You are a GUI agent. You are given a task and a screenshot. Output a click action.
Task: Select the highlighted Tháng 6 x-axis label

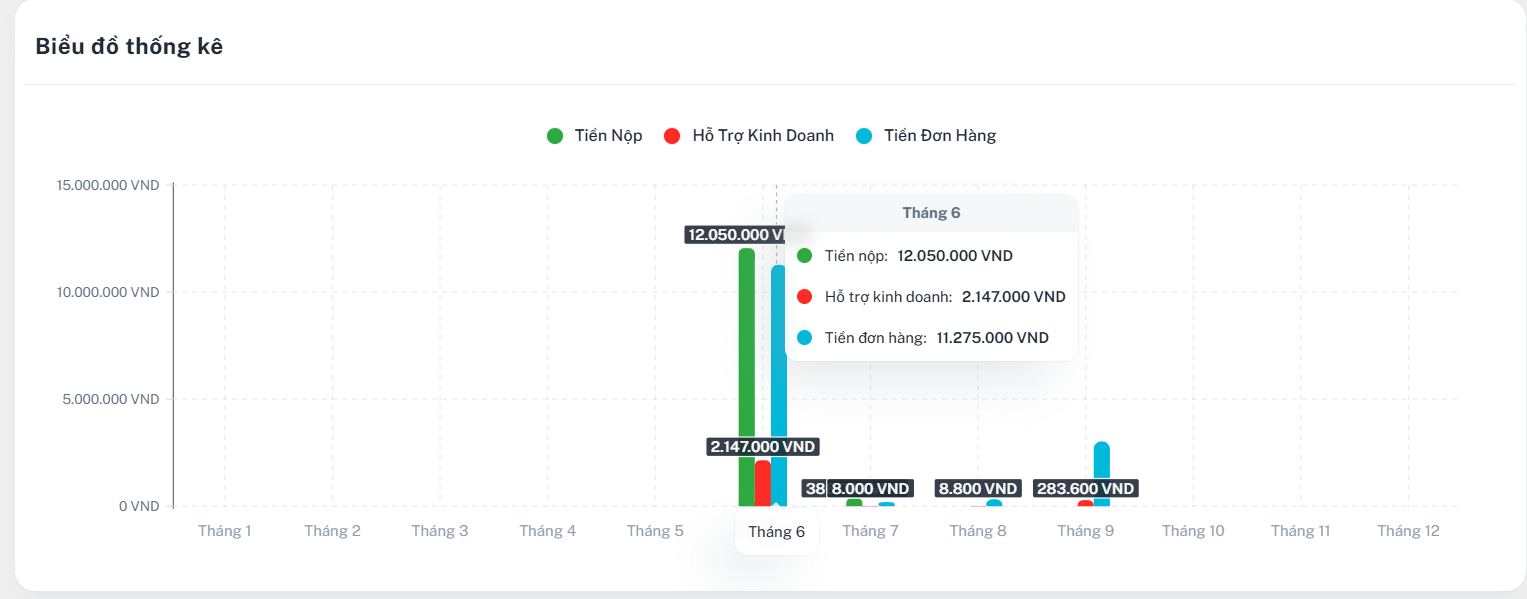pos(776,532)
